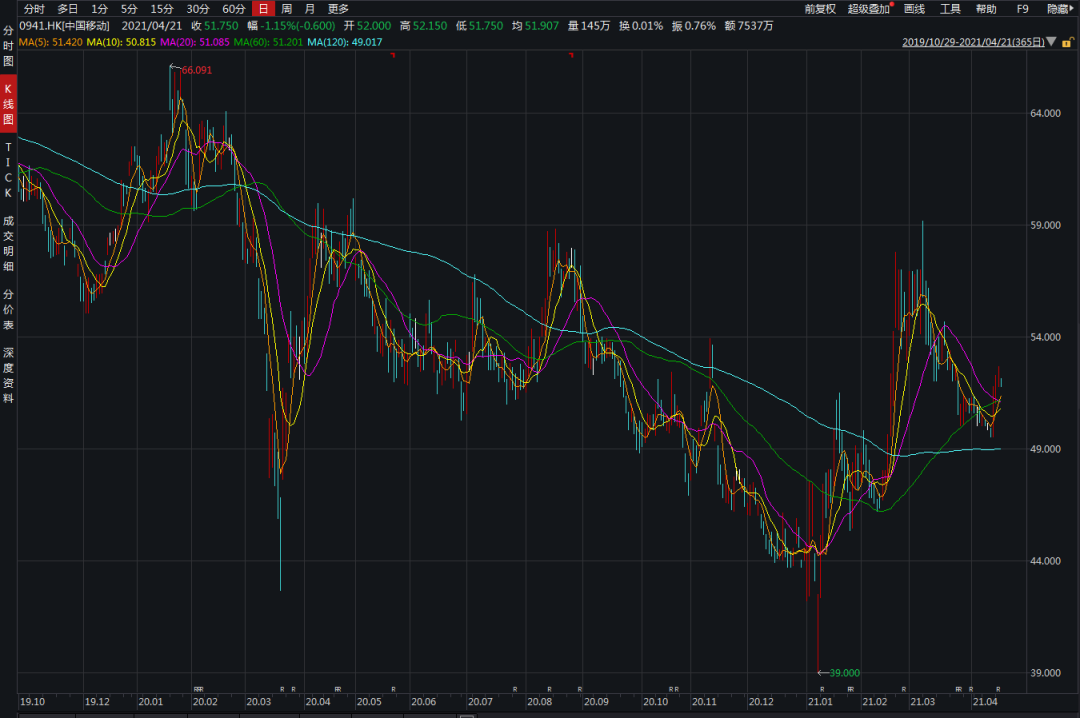This screenshot has height=718, width=1080.
Task: Switch to the 月 monthly chart
Action: (x=310, y=9)
